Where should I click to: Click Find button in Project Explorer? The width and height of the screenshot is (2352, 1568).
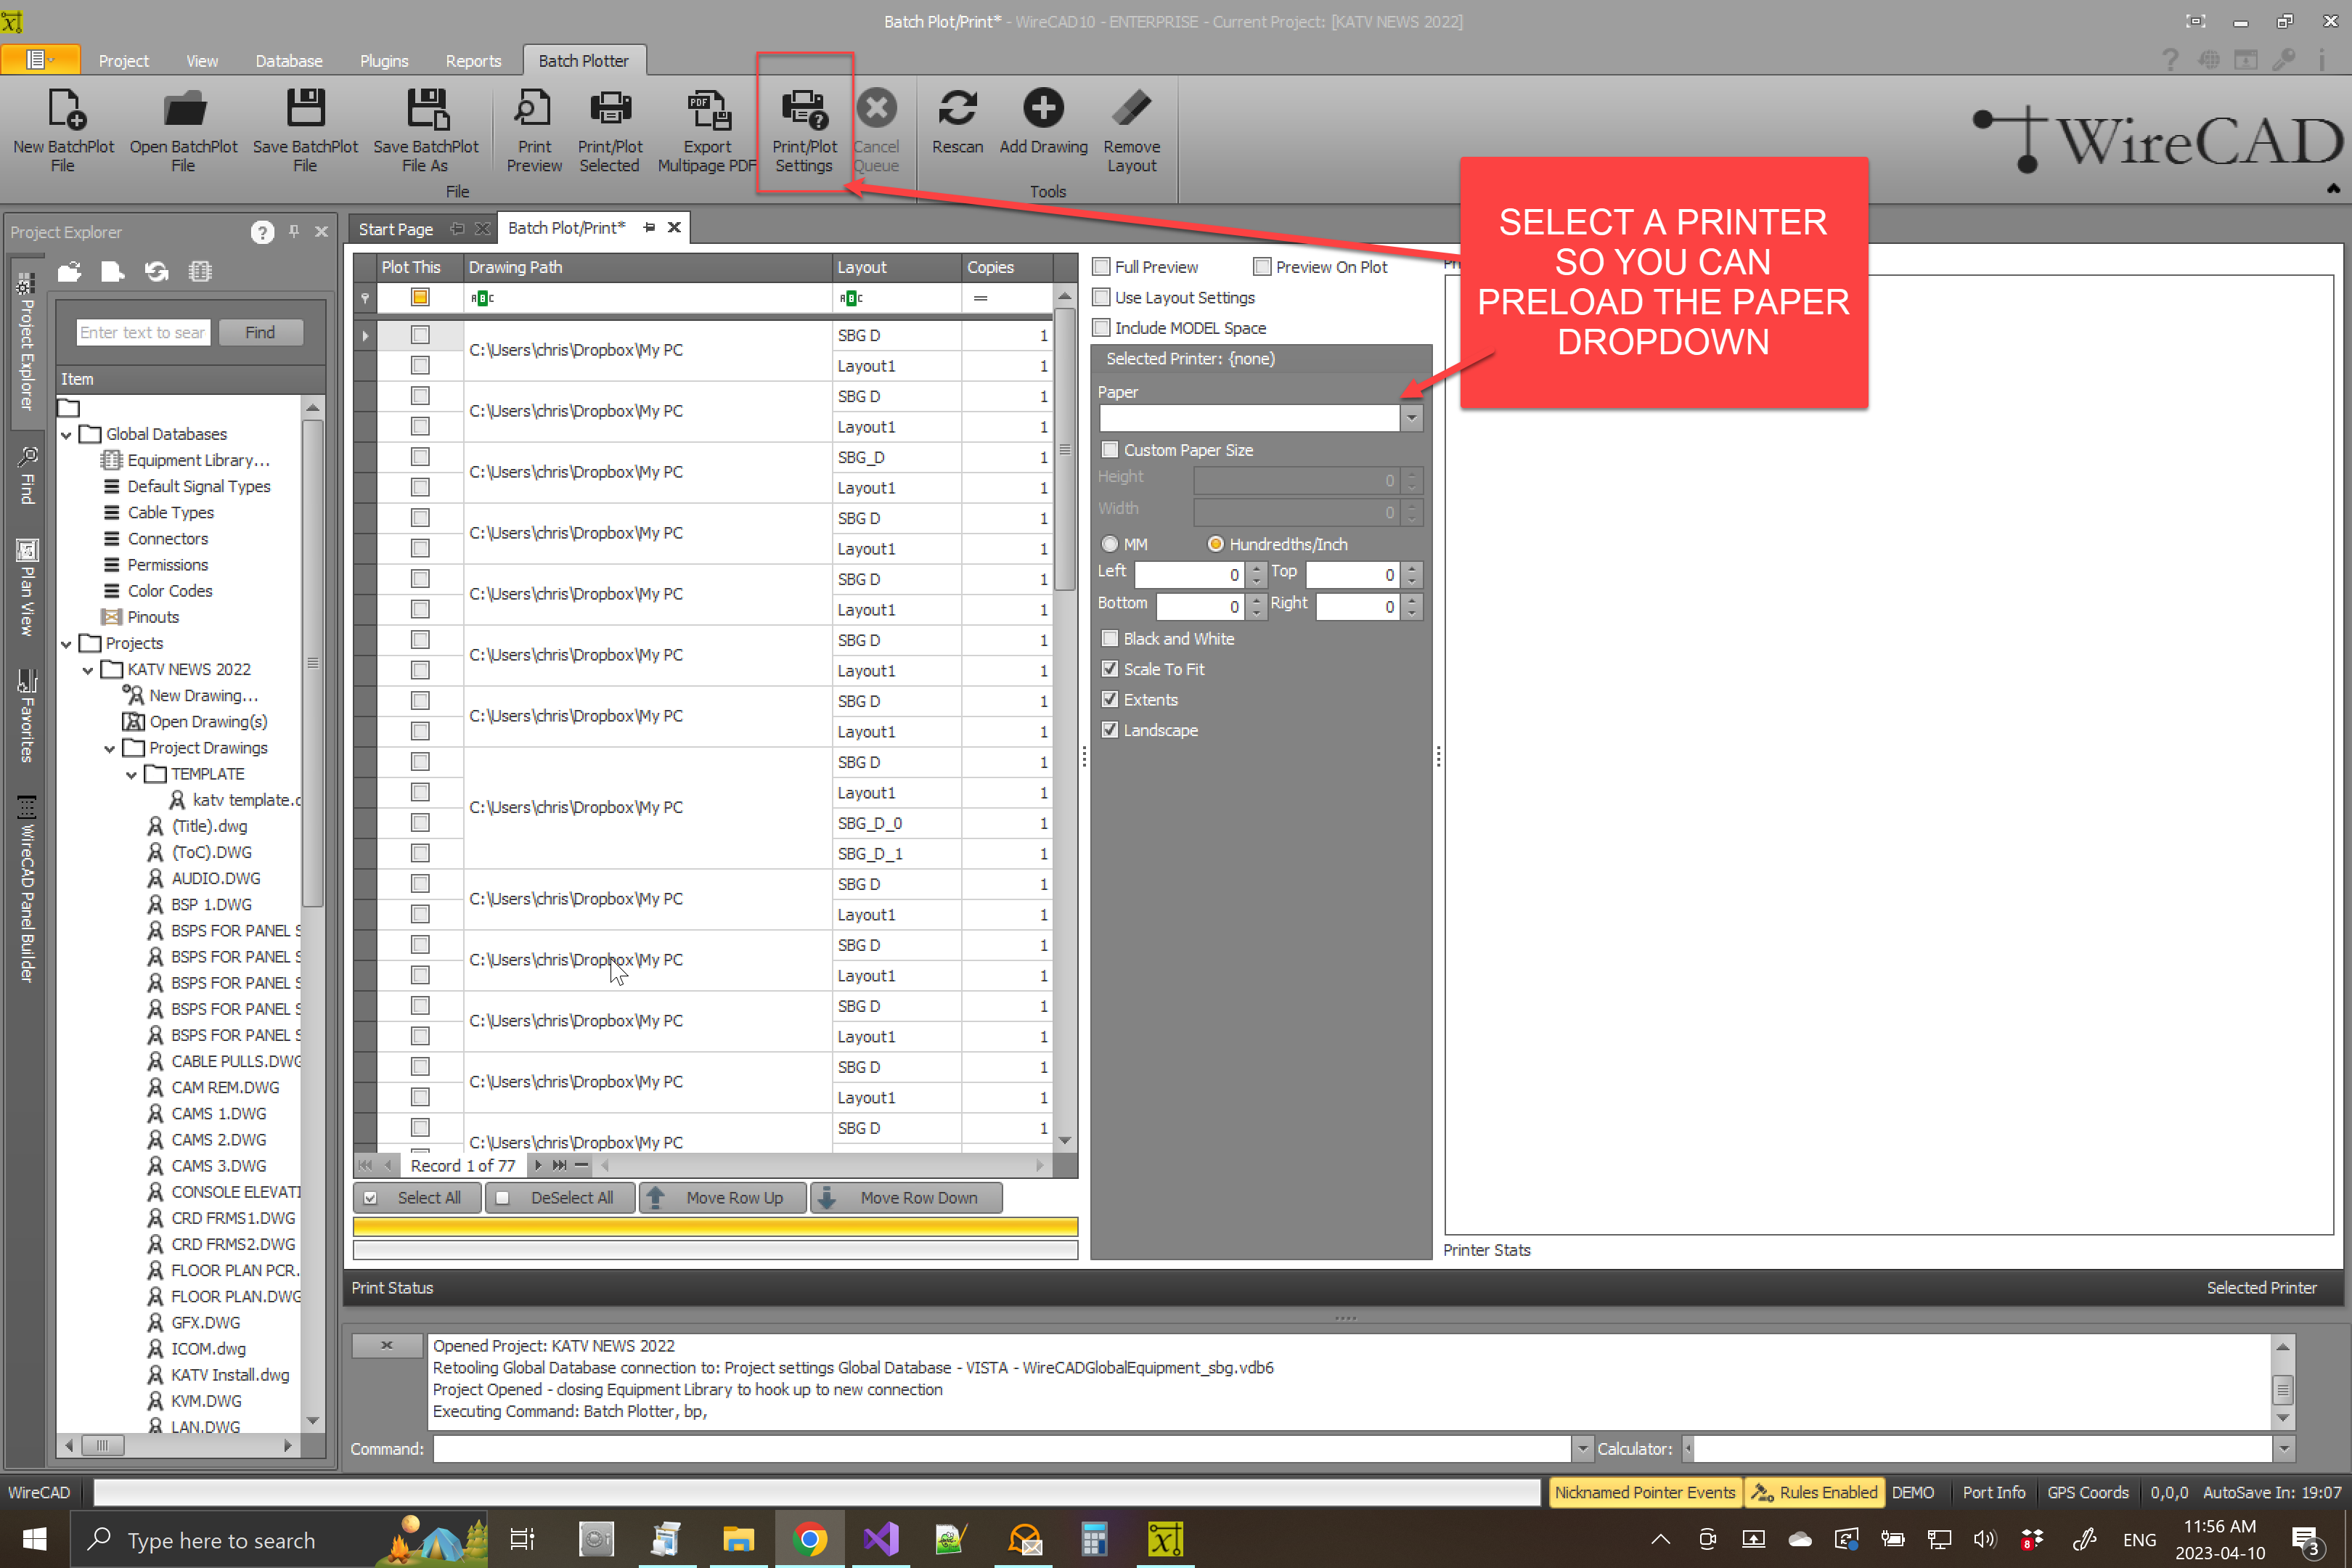pos(260,332)
